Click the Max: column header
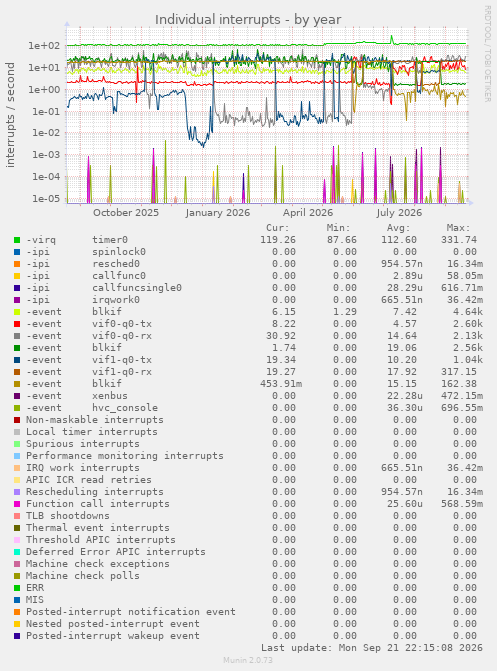The width and height of the screenshot is (497, 671). pyautogui.click(x=458, y=228)
